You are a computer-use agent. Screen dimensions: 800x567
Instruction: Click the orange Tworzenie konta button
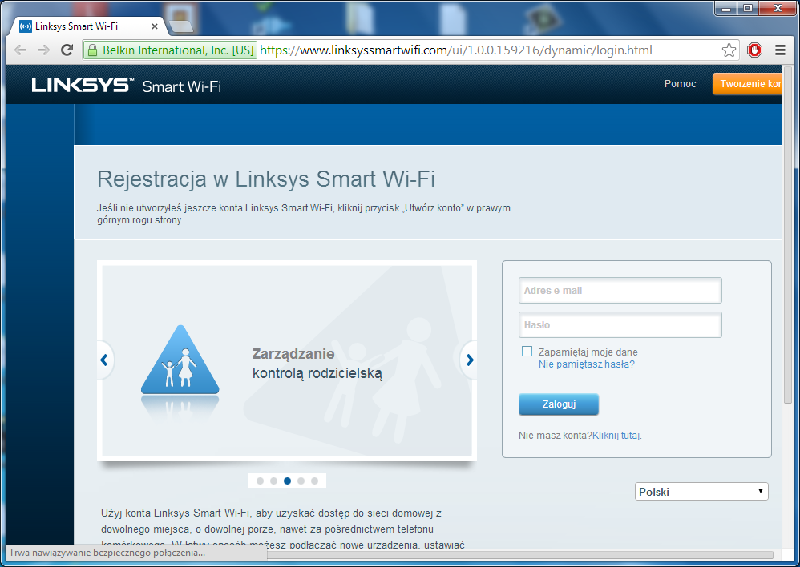[747, 84]
